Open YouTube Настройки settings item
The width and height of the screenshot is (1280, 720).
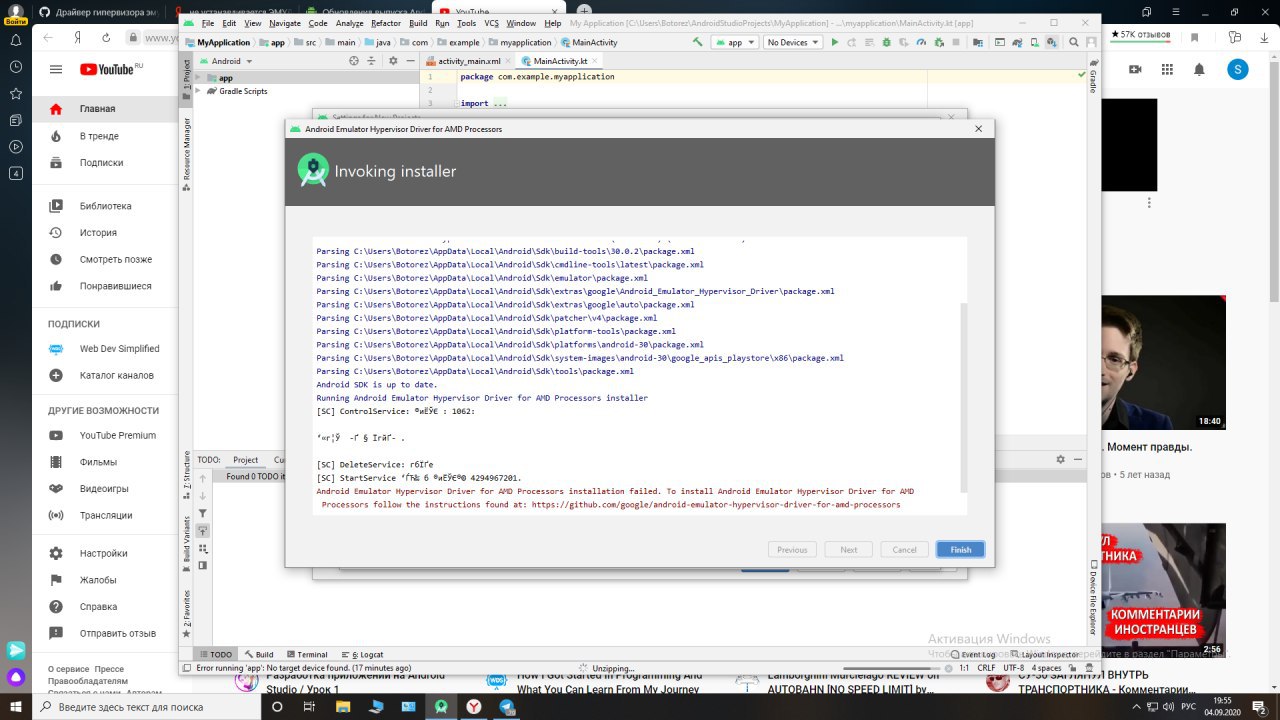106,553
